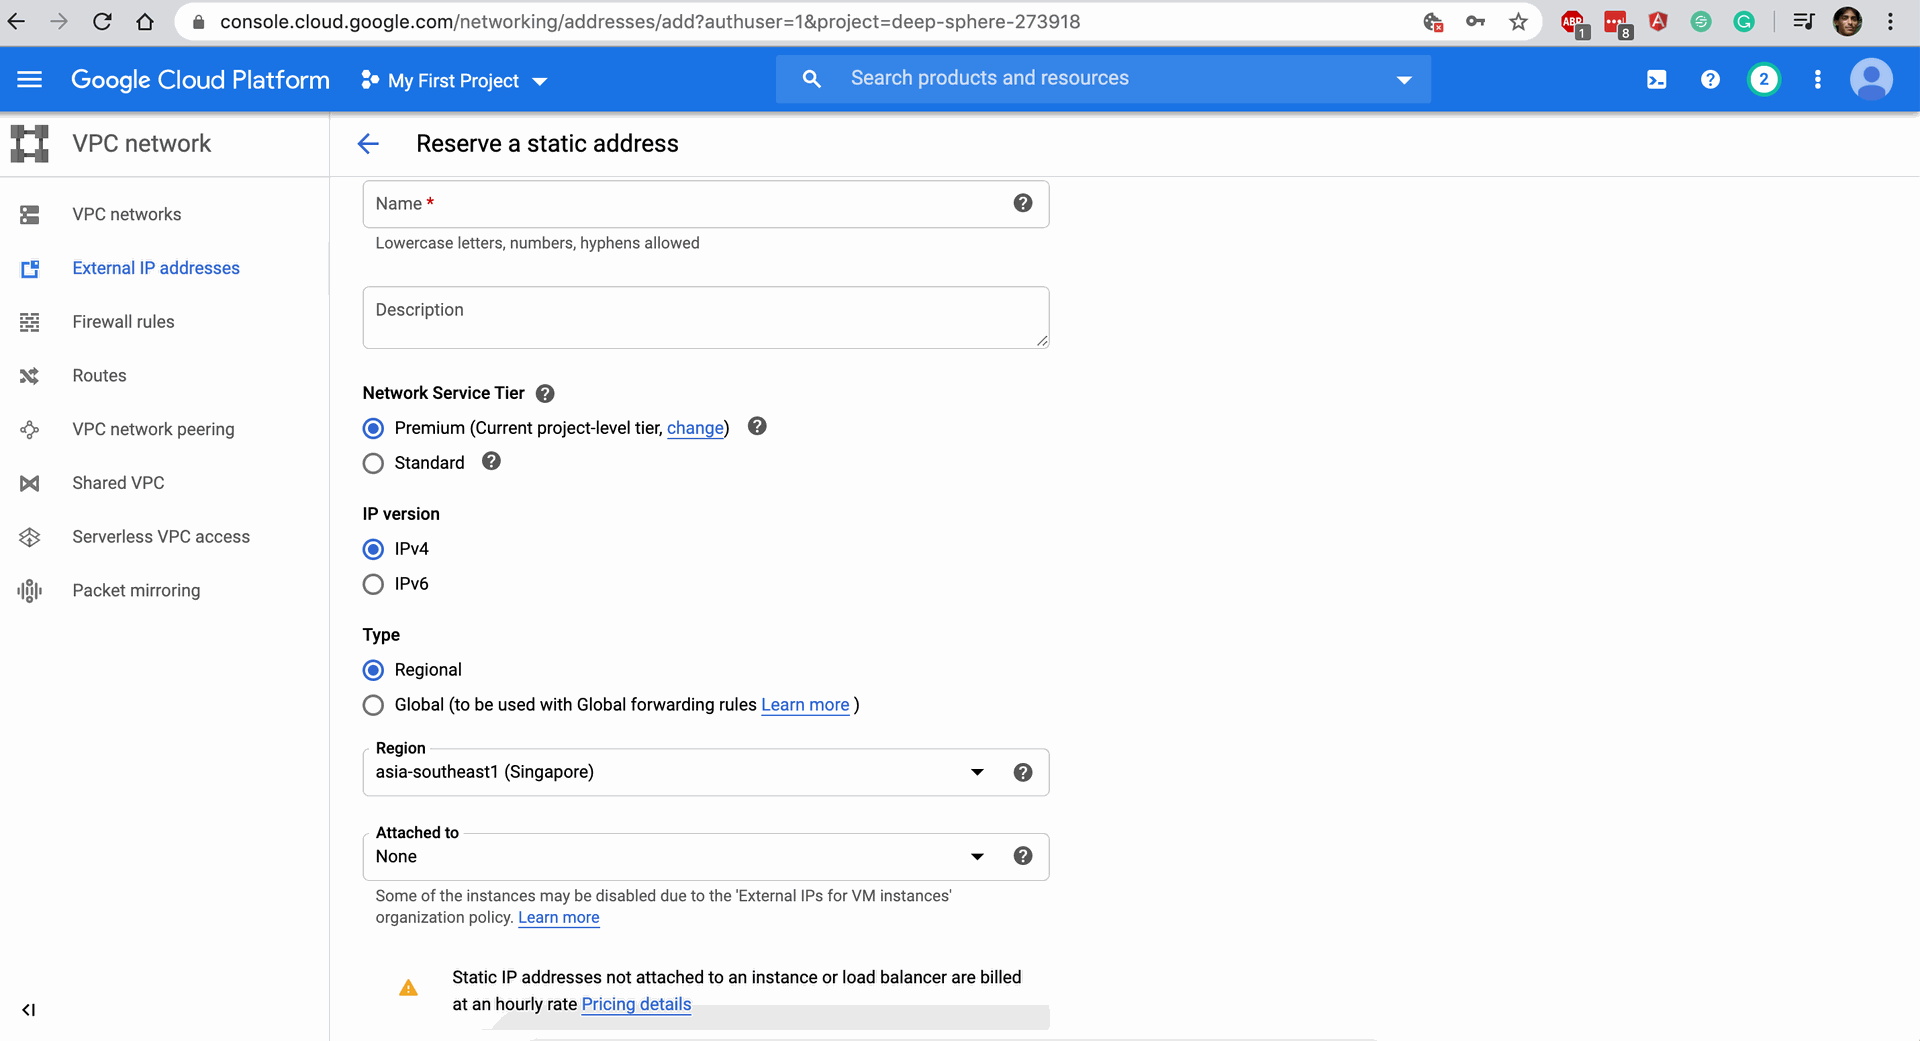The height and width of the screenshot is (1041, 1920).
Task: Show help for Standard tier option
Action: pos(491,461)
